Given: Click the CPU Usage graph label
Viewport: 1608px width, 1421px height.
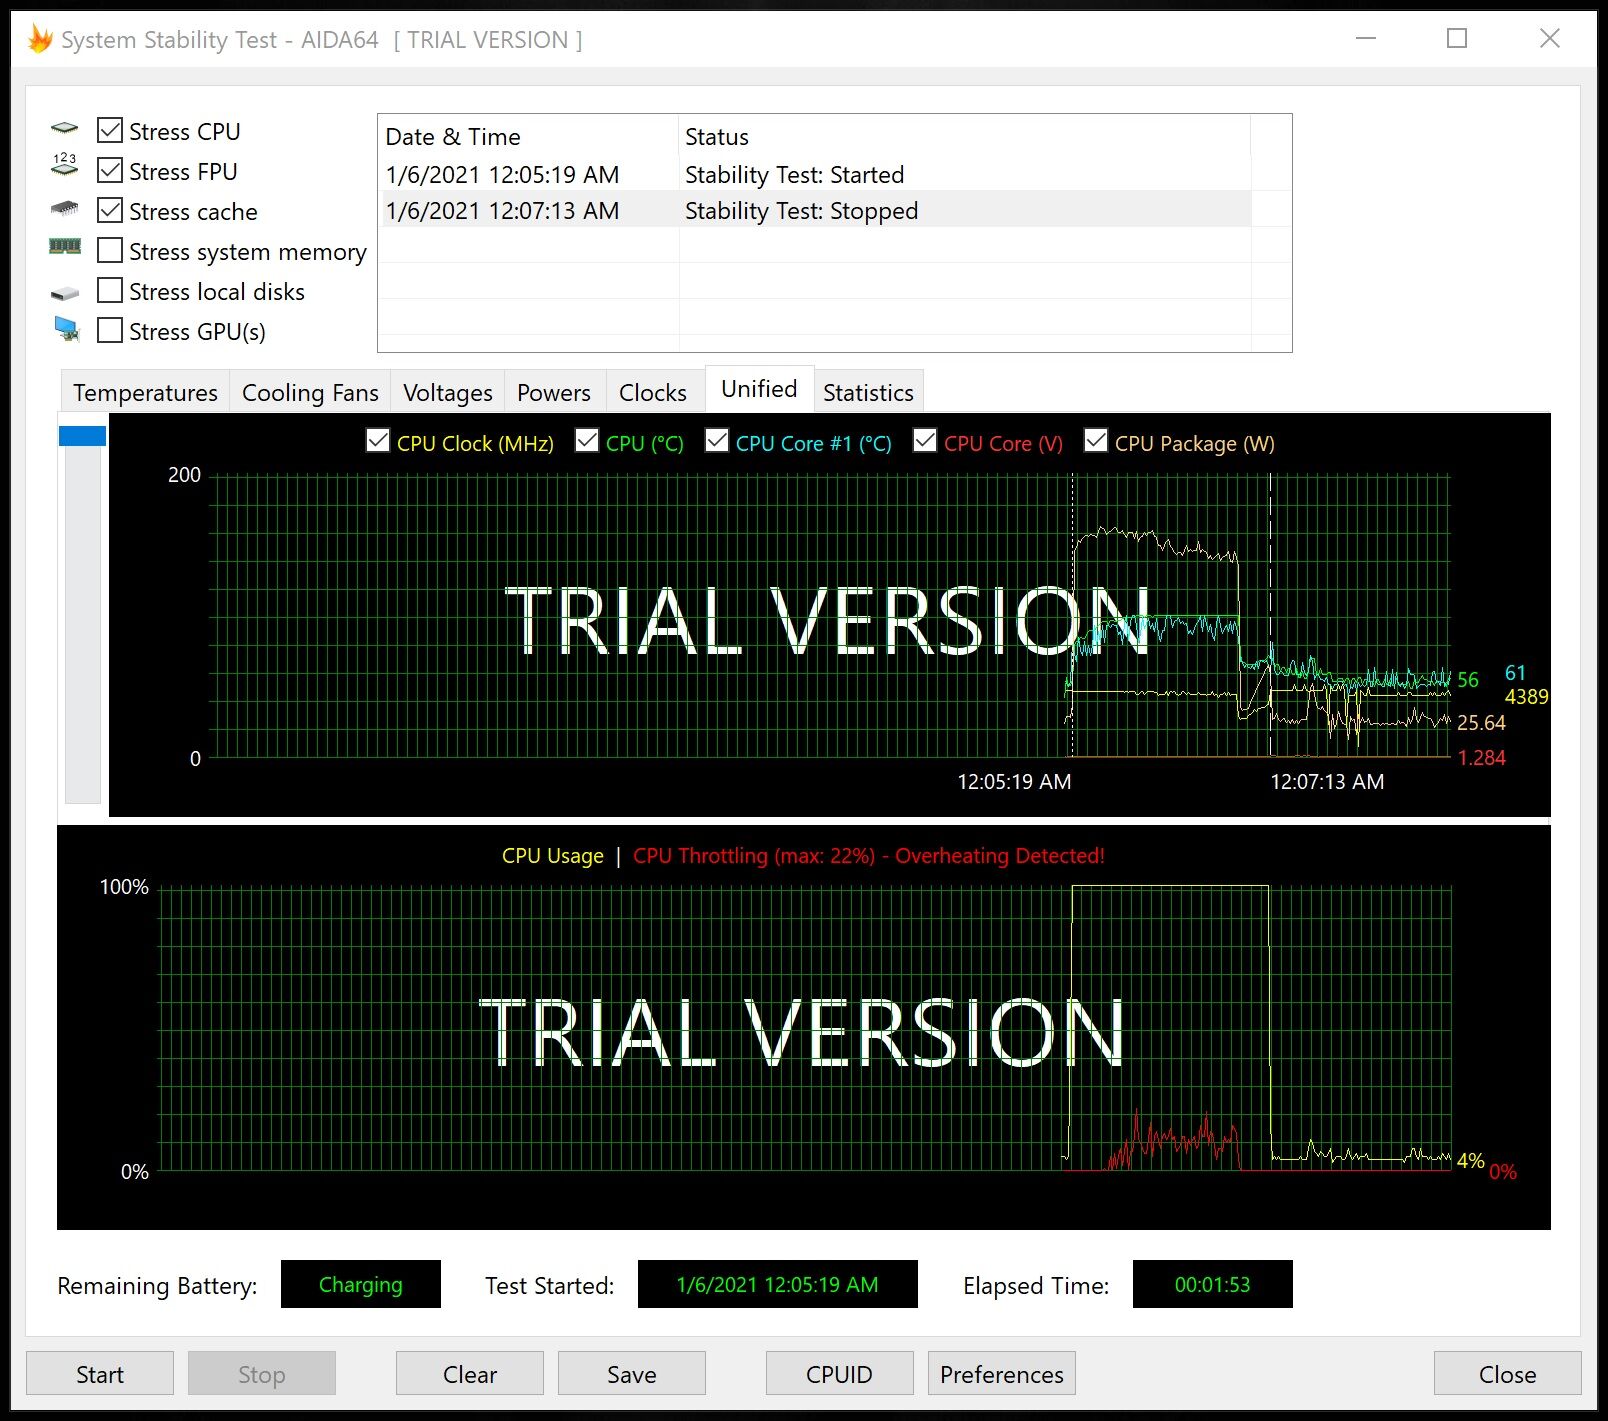Looking at the screenshot, I should tap(553, 855).
